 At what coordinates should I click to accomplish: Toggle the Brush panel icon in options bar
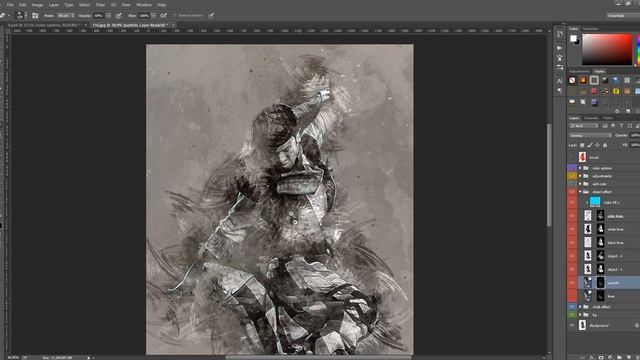click(35, 16)
